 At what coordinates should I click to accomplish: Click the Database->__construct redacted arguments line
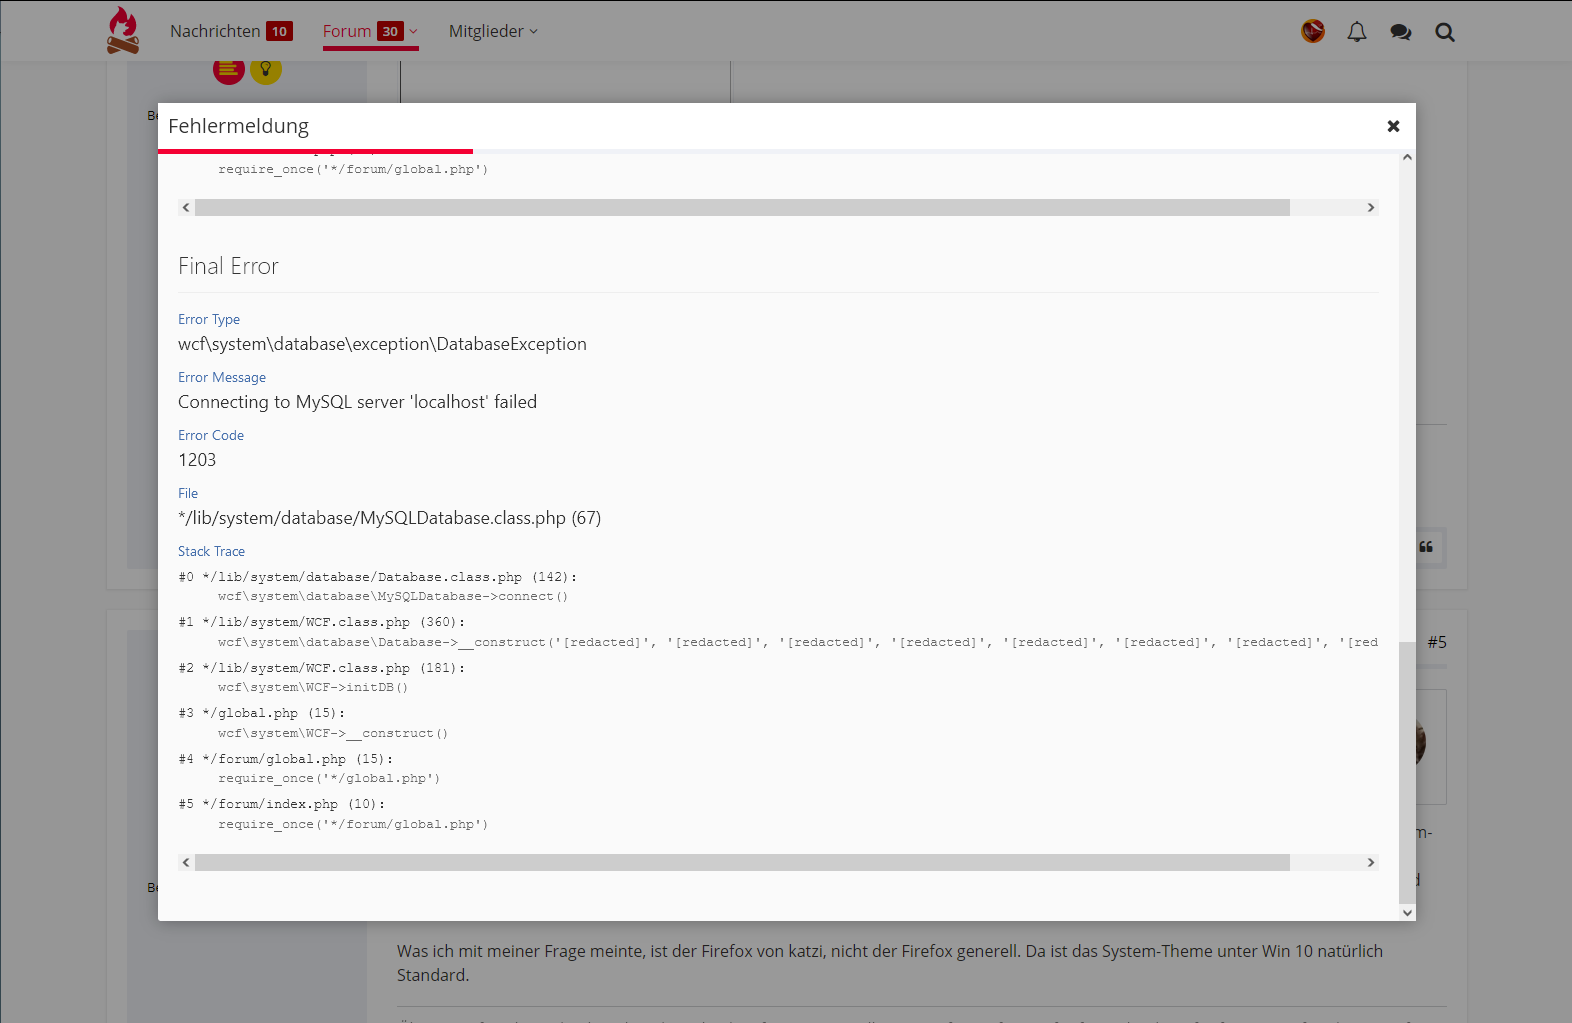[x=798, y=642]
